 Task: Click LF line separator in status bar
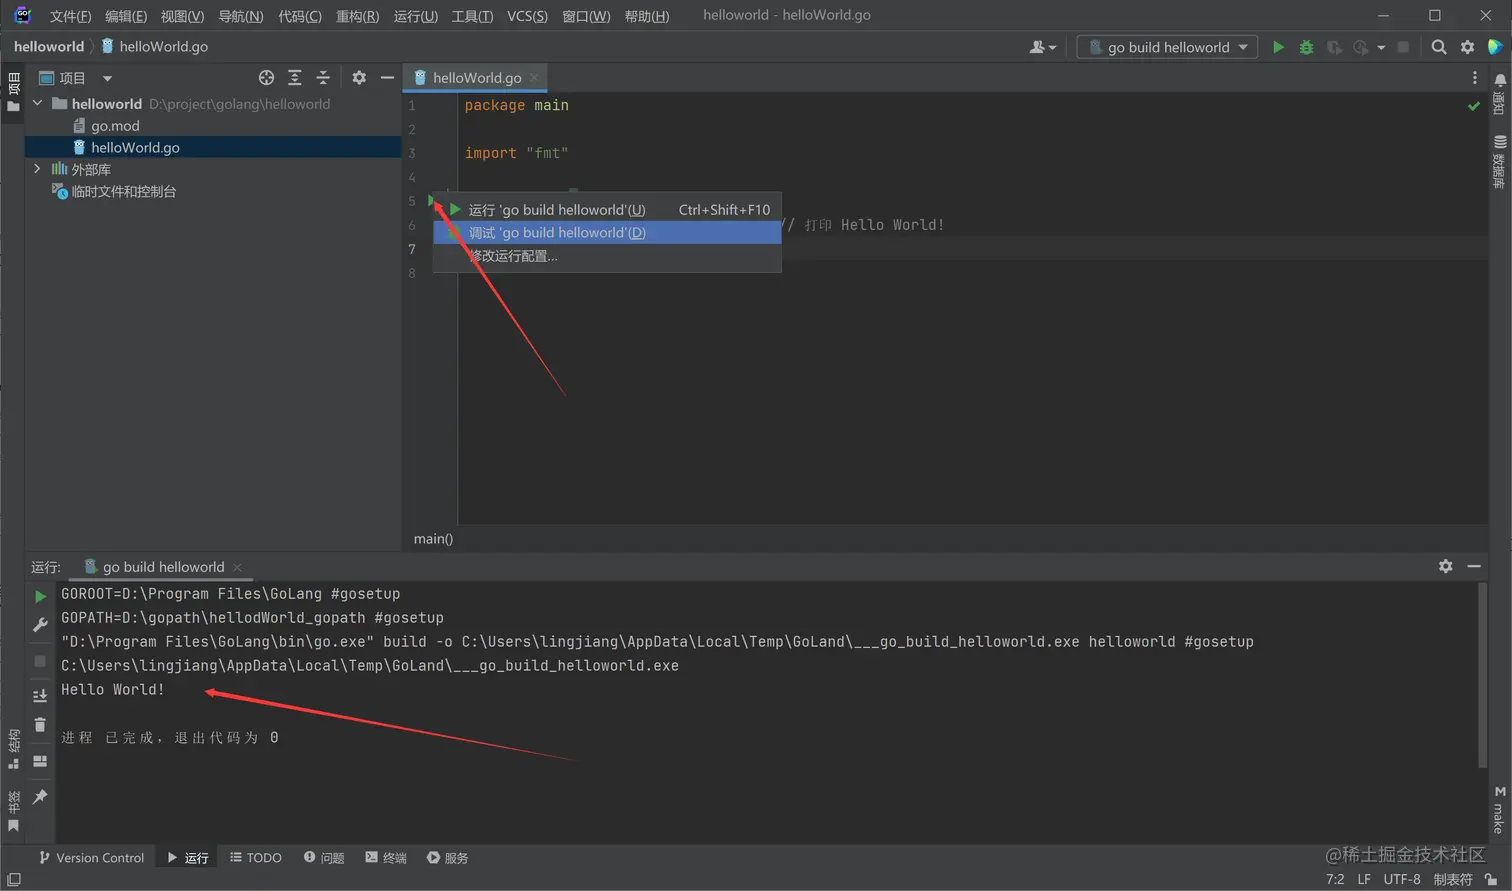coord(1364,879)
